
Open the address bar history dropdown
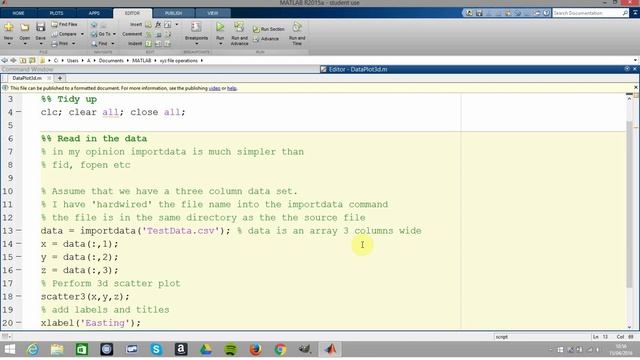tap(635, 60)
